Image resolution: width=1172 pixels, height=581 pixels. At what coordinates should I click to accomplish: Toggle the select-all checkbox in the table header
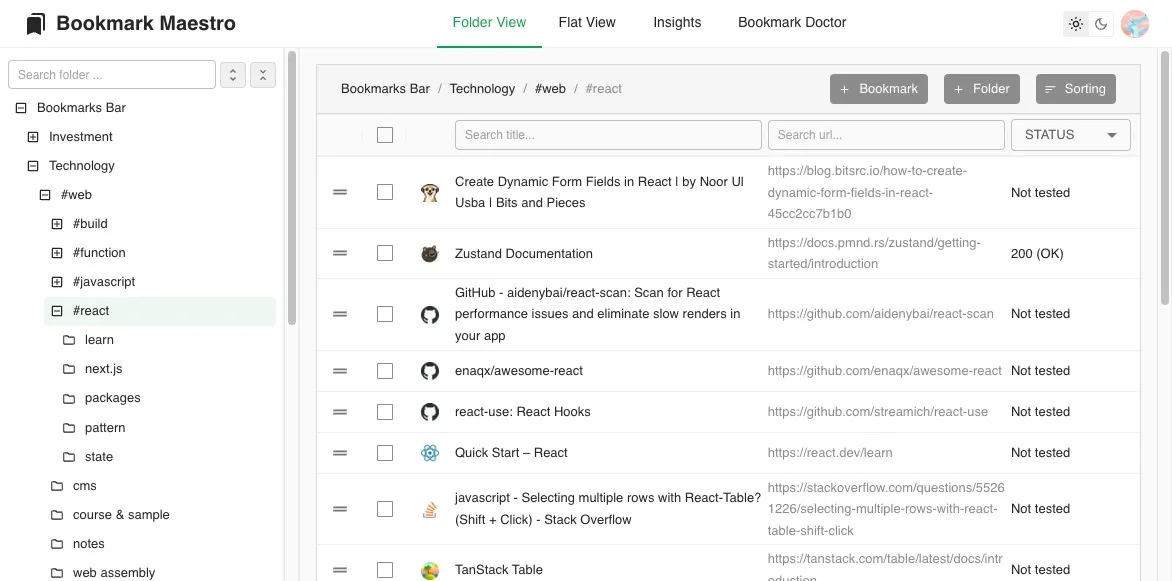[385, 134]
